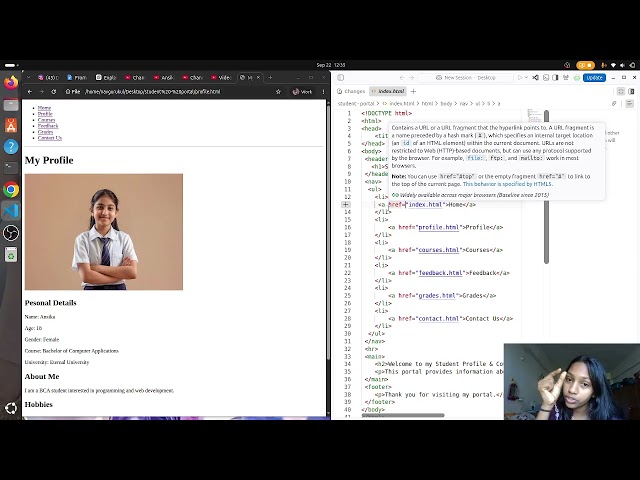The width and height of the screenshot is (640, 480).
Task: Toggle the right side panel layout icon
Action: pos(555,78)
